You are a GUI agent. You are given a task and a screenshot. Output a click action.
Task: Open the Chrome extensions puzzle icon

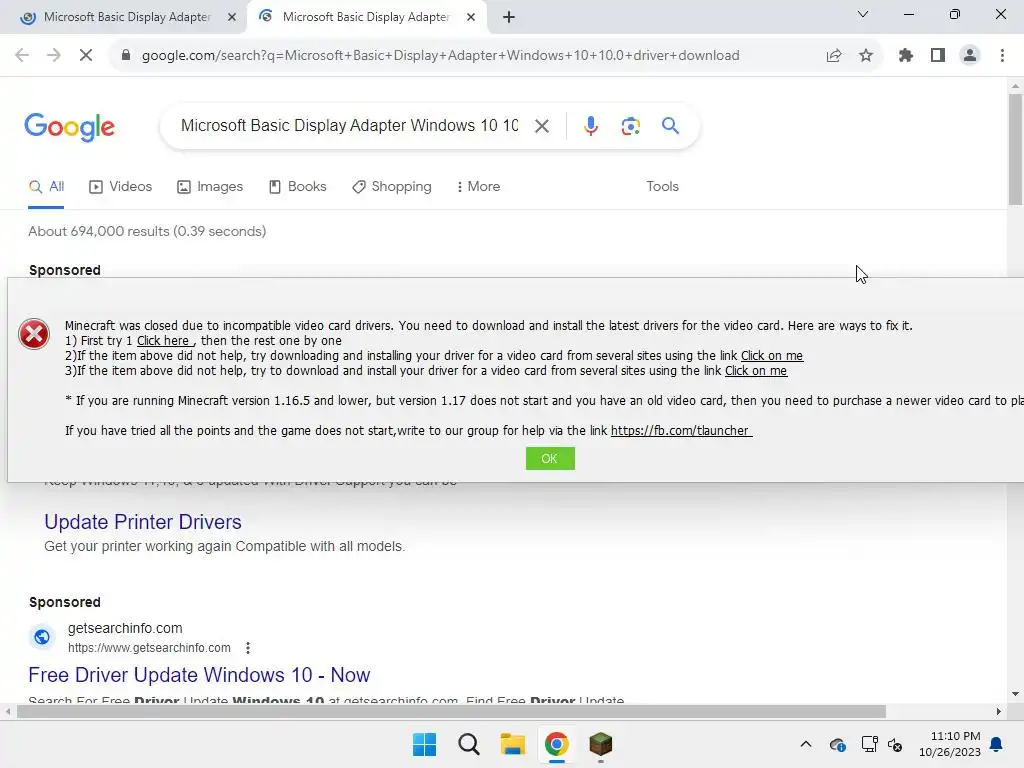tap(906, 56)
